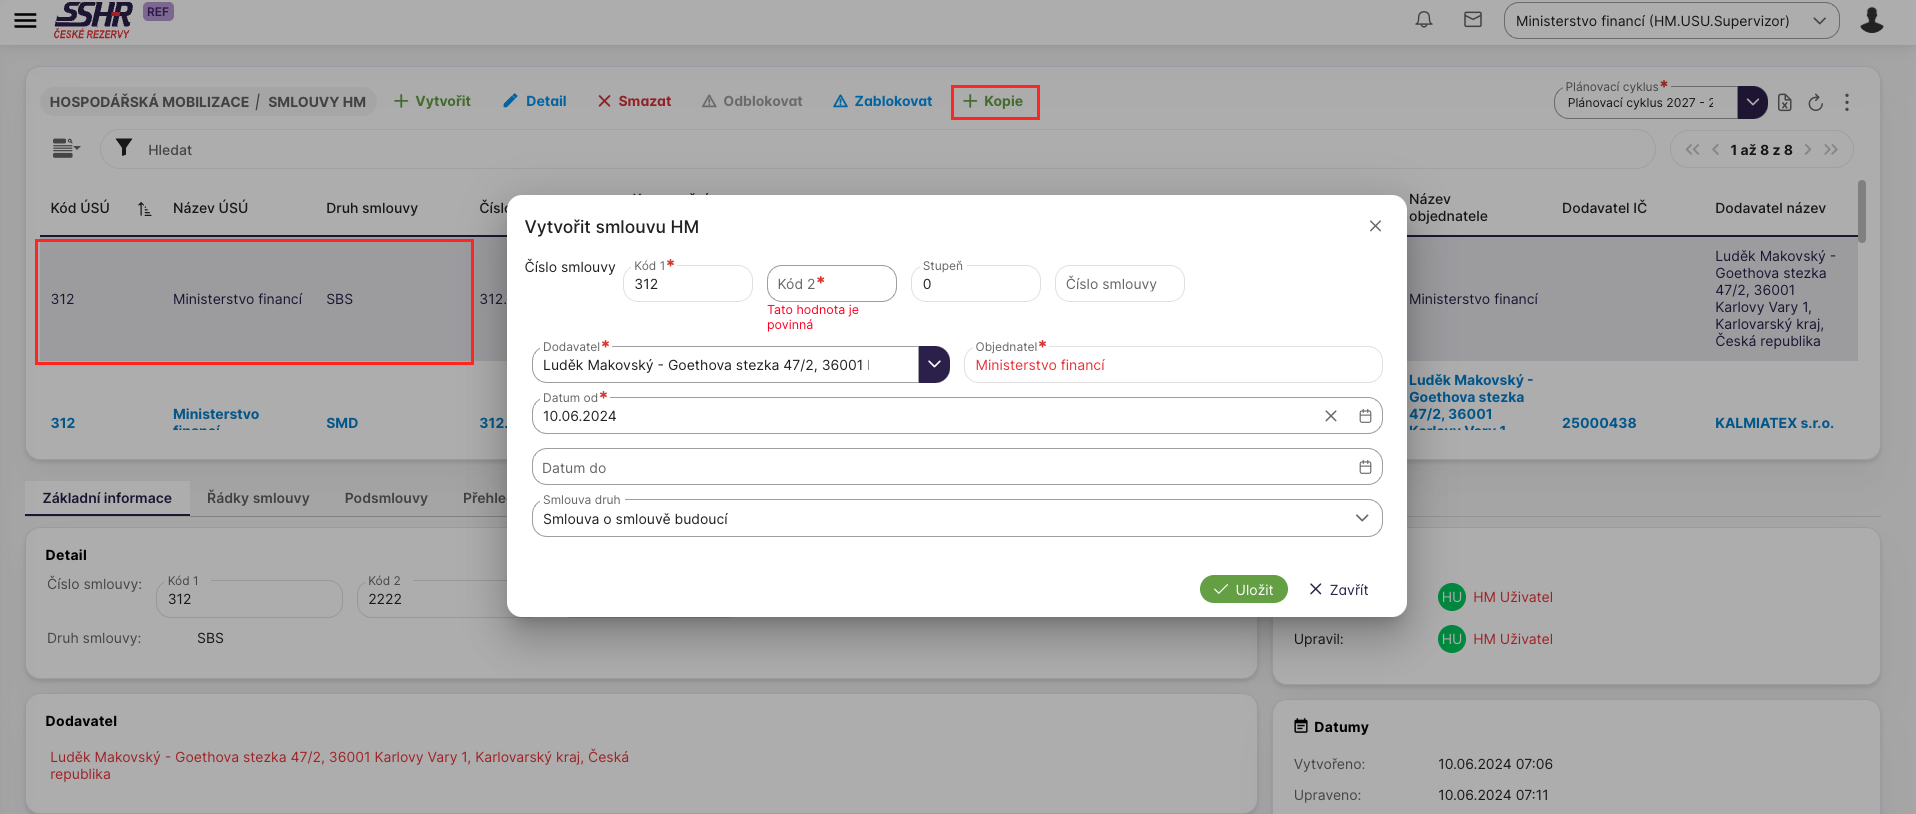The image size is (1916, 814).
Task: Expand the Dodavatel dropdown
Action: (x=933, y=365)
